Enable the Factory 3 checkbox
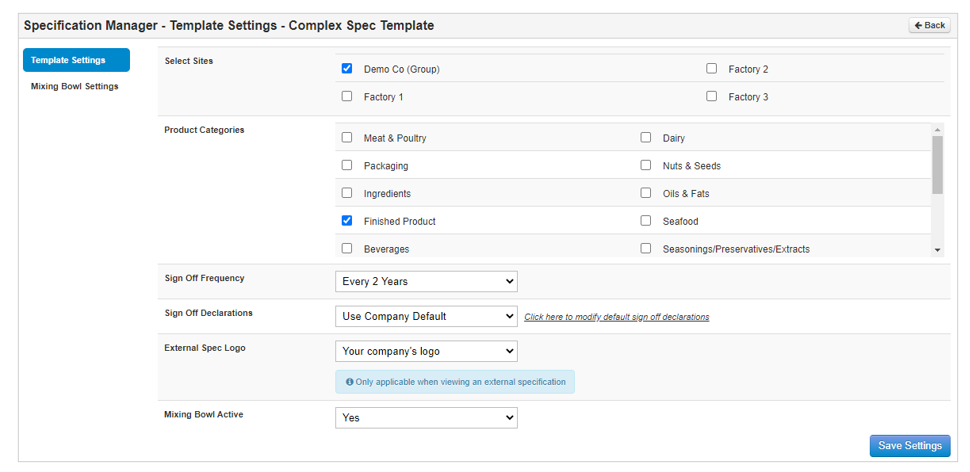The image size is (970, 472). coord(712,97)
